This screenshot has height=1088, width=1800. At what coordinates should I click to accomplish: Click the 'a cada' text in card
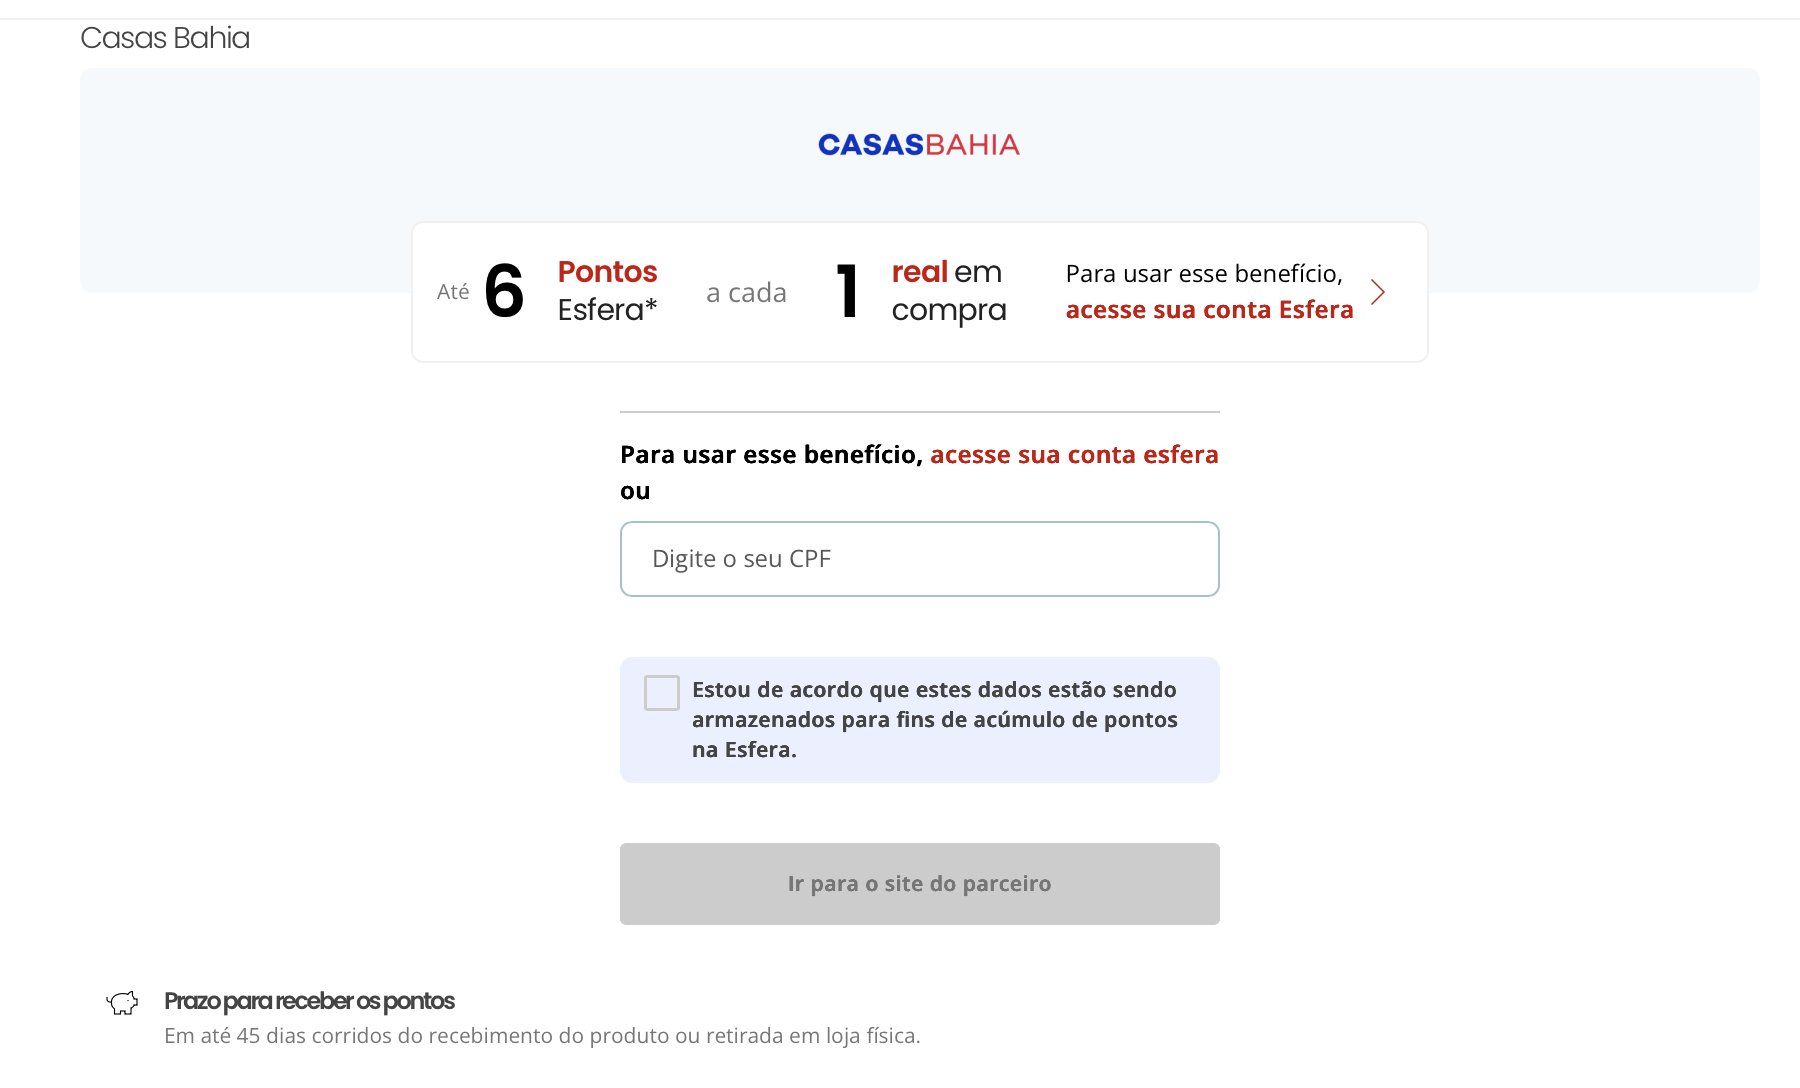pyautogui.click(x=746, y=293)
